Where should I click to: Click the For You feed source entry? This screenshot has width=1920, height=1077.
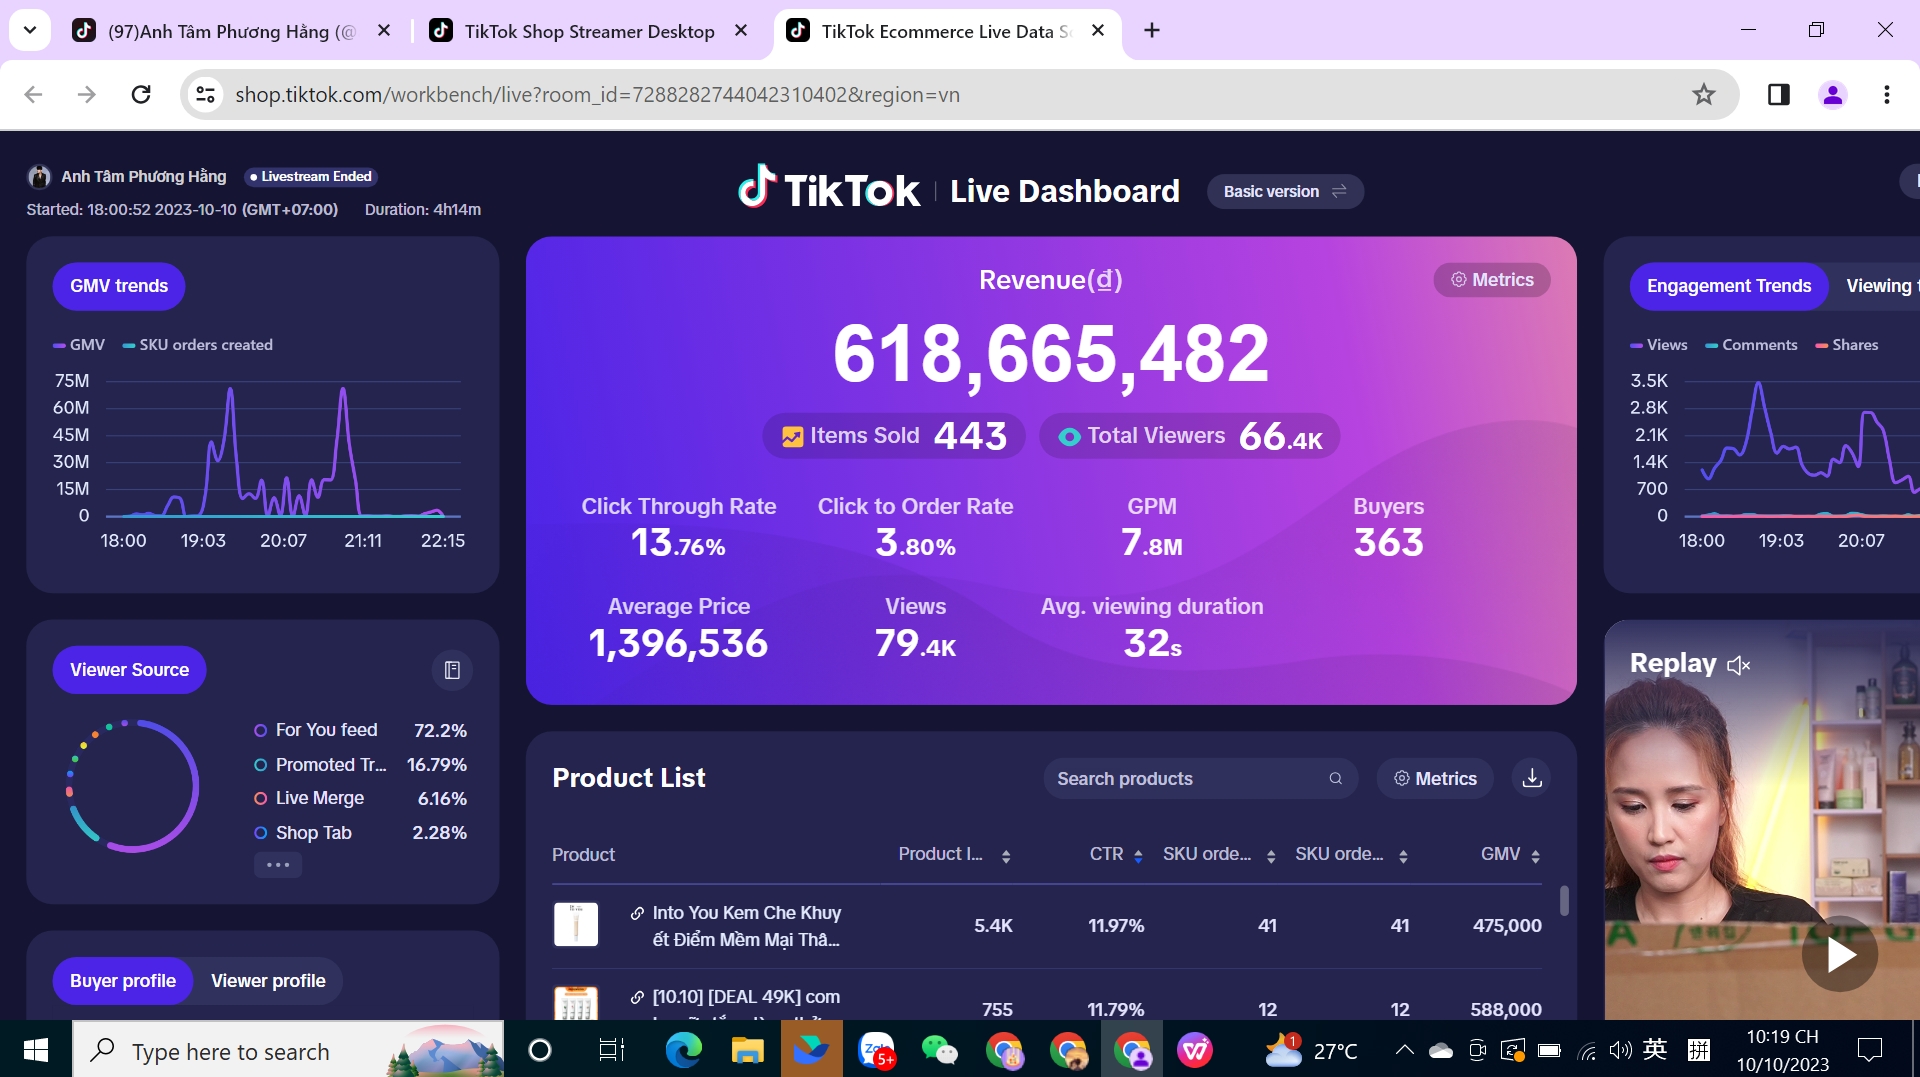coord(360,730)
